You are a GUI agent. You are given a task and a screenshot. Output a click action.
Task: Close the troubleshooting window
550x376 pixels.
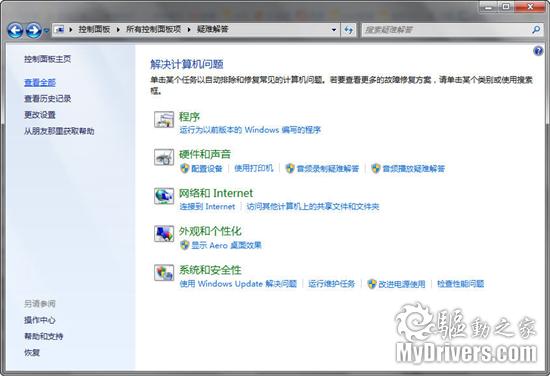coord(530,7)
